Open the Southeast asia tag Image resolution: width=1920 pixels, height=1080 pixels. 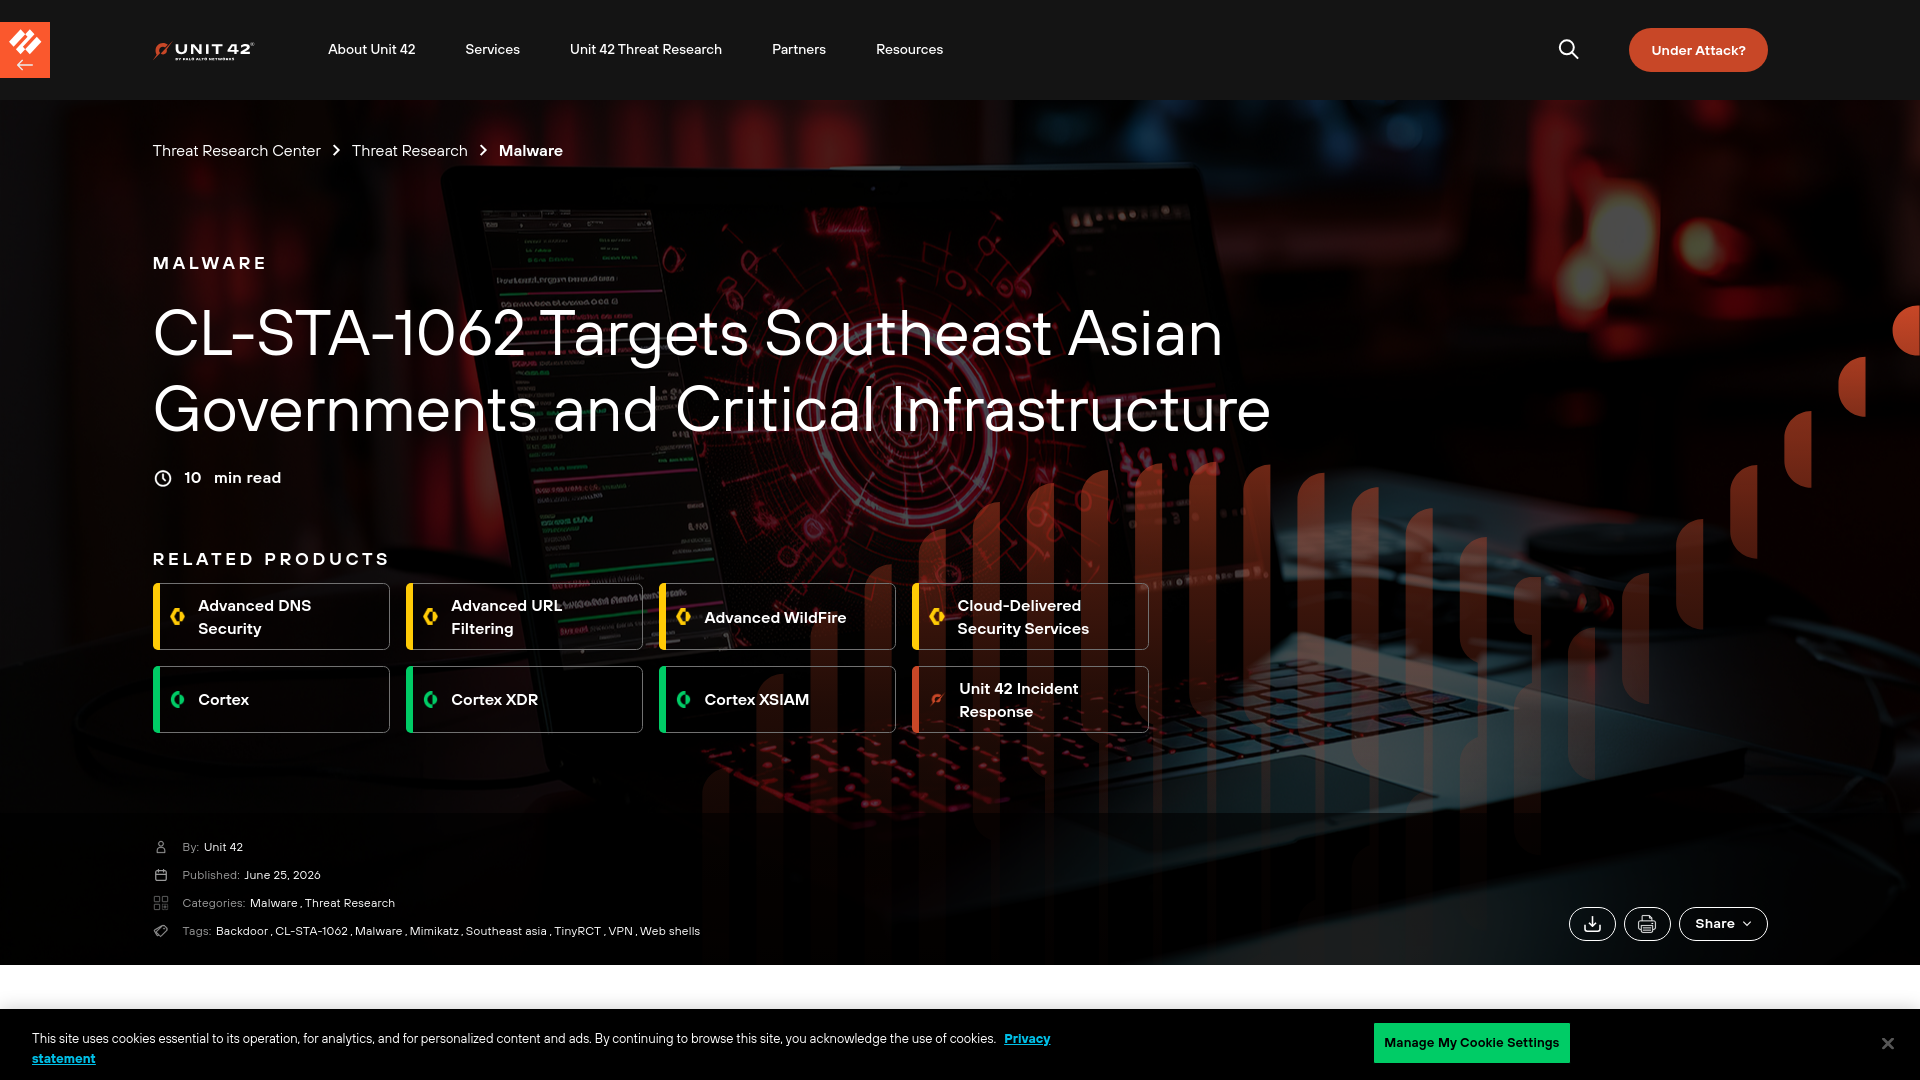pyautogui.click(x=506, y=931)
